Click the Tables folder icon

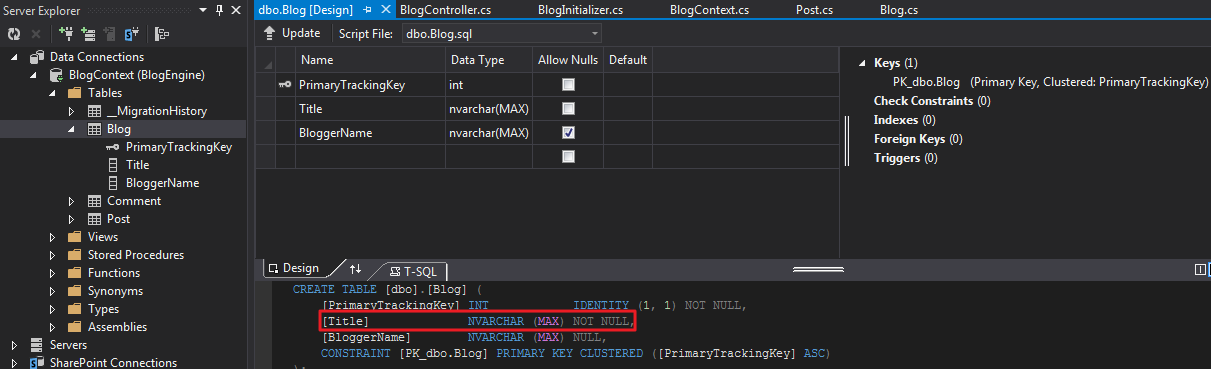point(74,93)
